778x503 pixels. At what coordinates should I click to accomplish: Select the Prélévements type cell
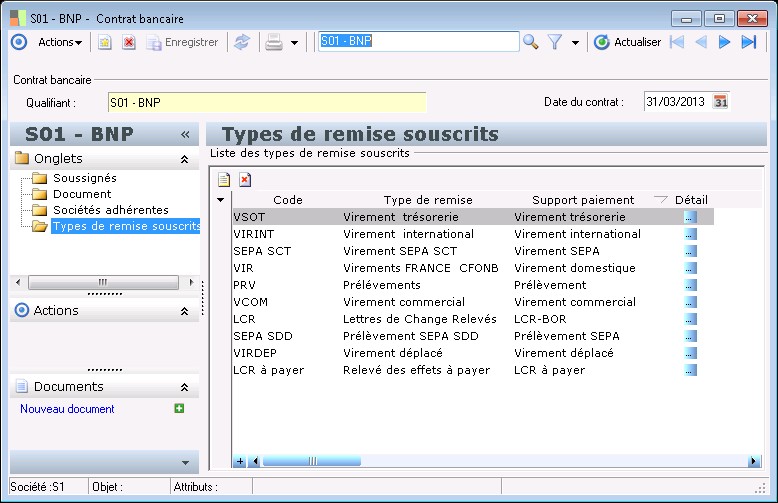pyautogui.click(x=382, y=285)
